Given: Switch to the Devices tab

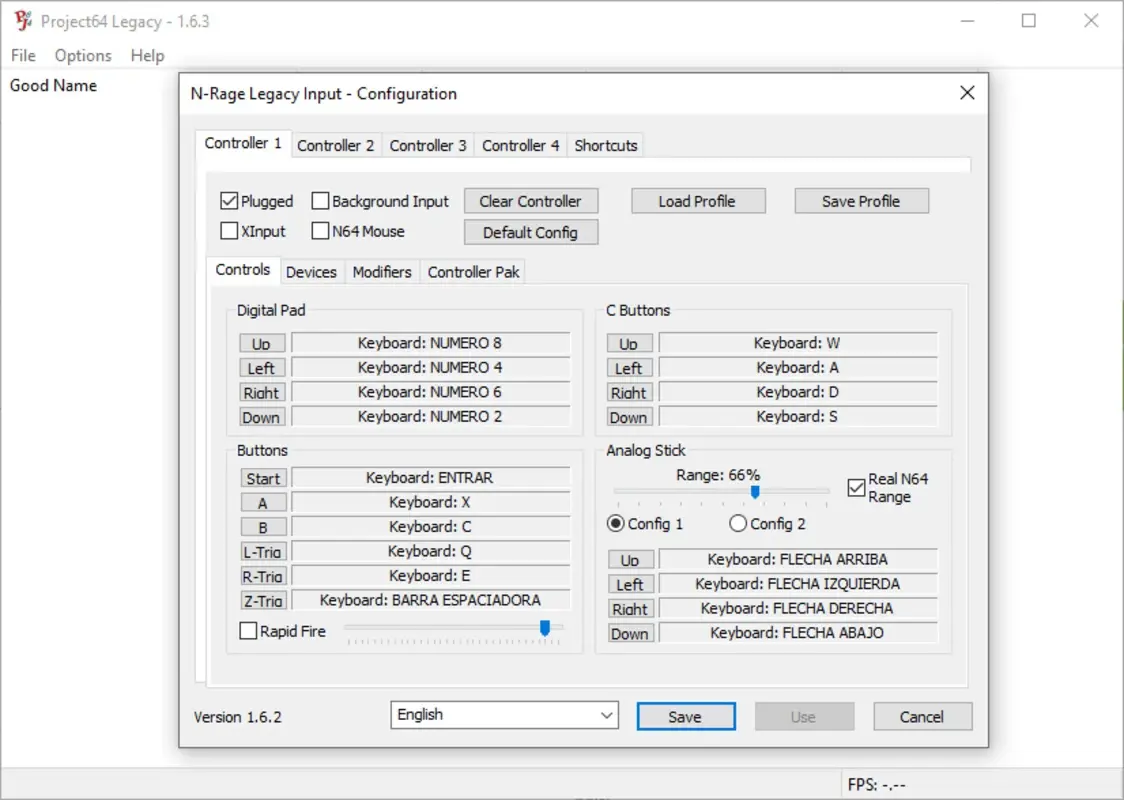Looking at the screenshot, I should pyautogui.click(x=312, y=271).
